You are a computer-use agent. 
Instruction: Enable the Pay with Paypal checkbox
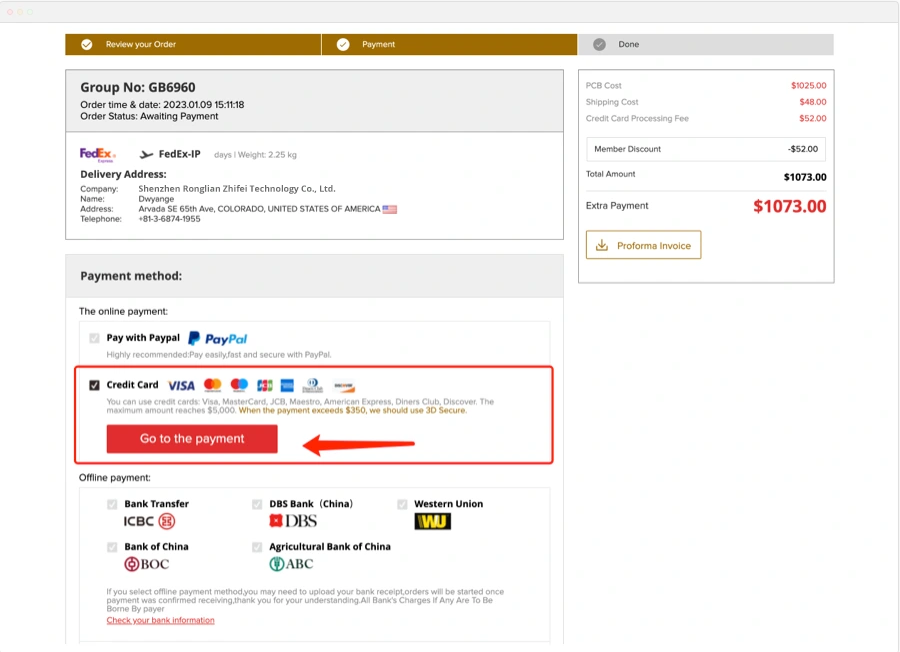pos(94,338)
